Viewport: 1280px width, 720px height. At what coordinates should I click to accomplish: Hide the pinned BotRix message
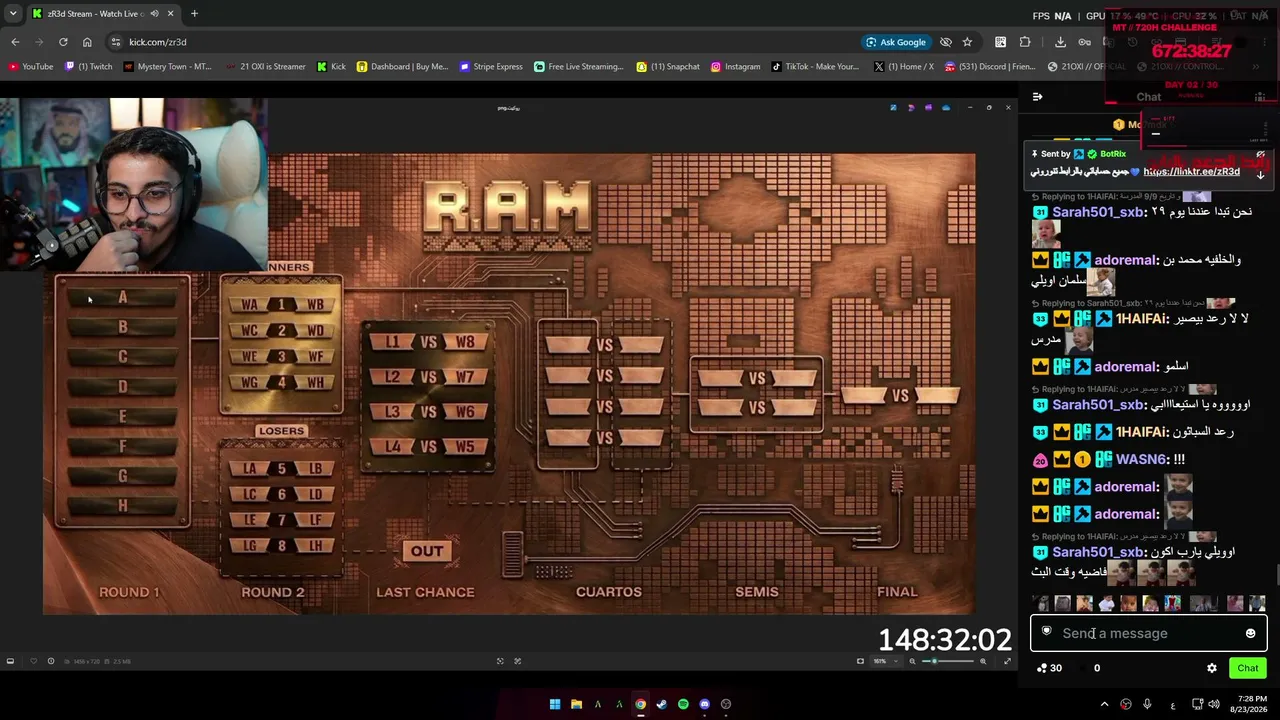coord(1260,155)
